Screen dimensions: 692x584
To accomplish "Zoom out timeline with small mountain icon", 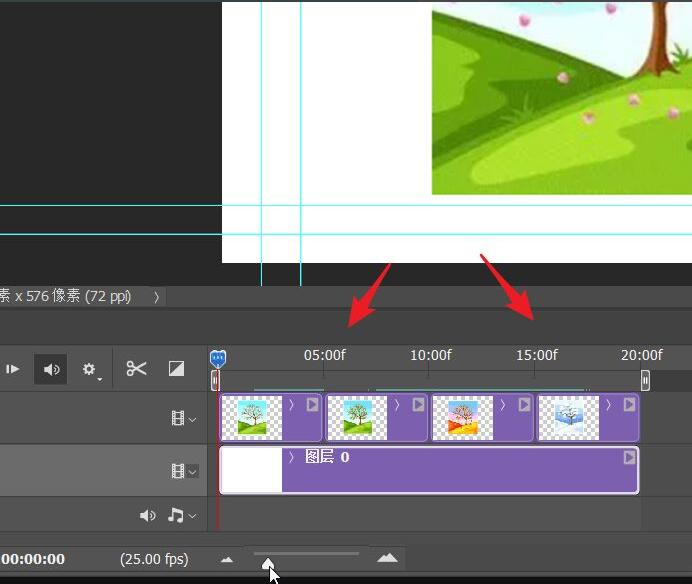I will (227, 560).
